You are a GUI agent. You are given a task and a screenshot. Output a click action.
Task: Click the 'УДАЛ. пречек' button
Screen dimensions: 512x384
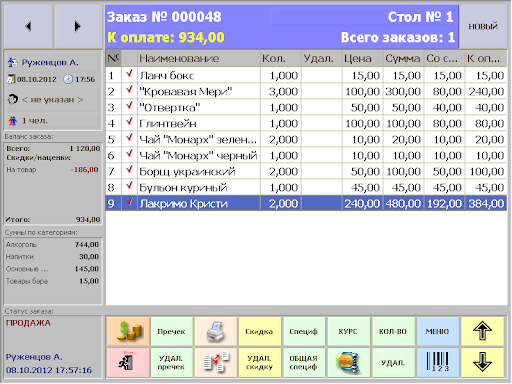[172, 363]
